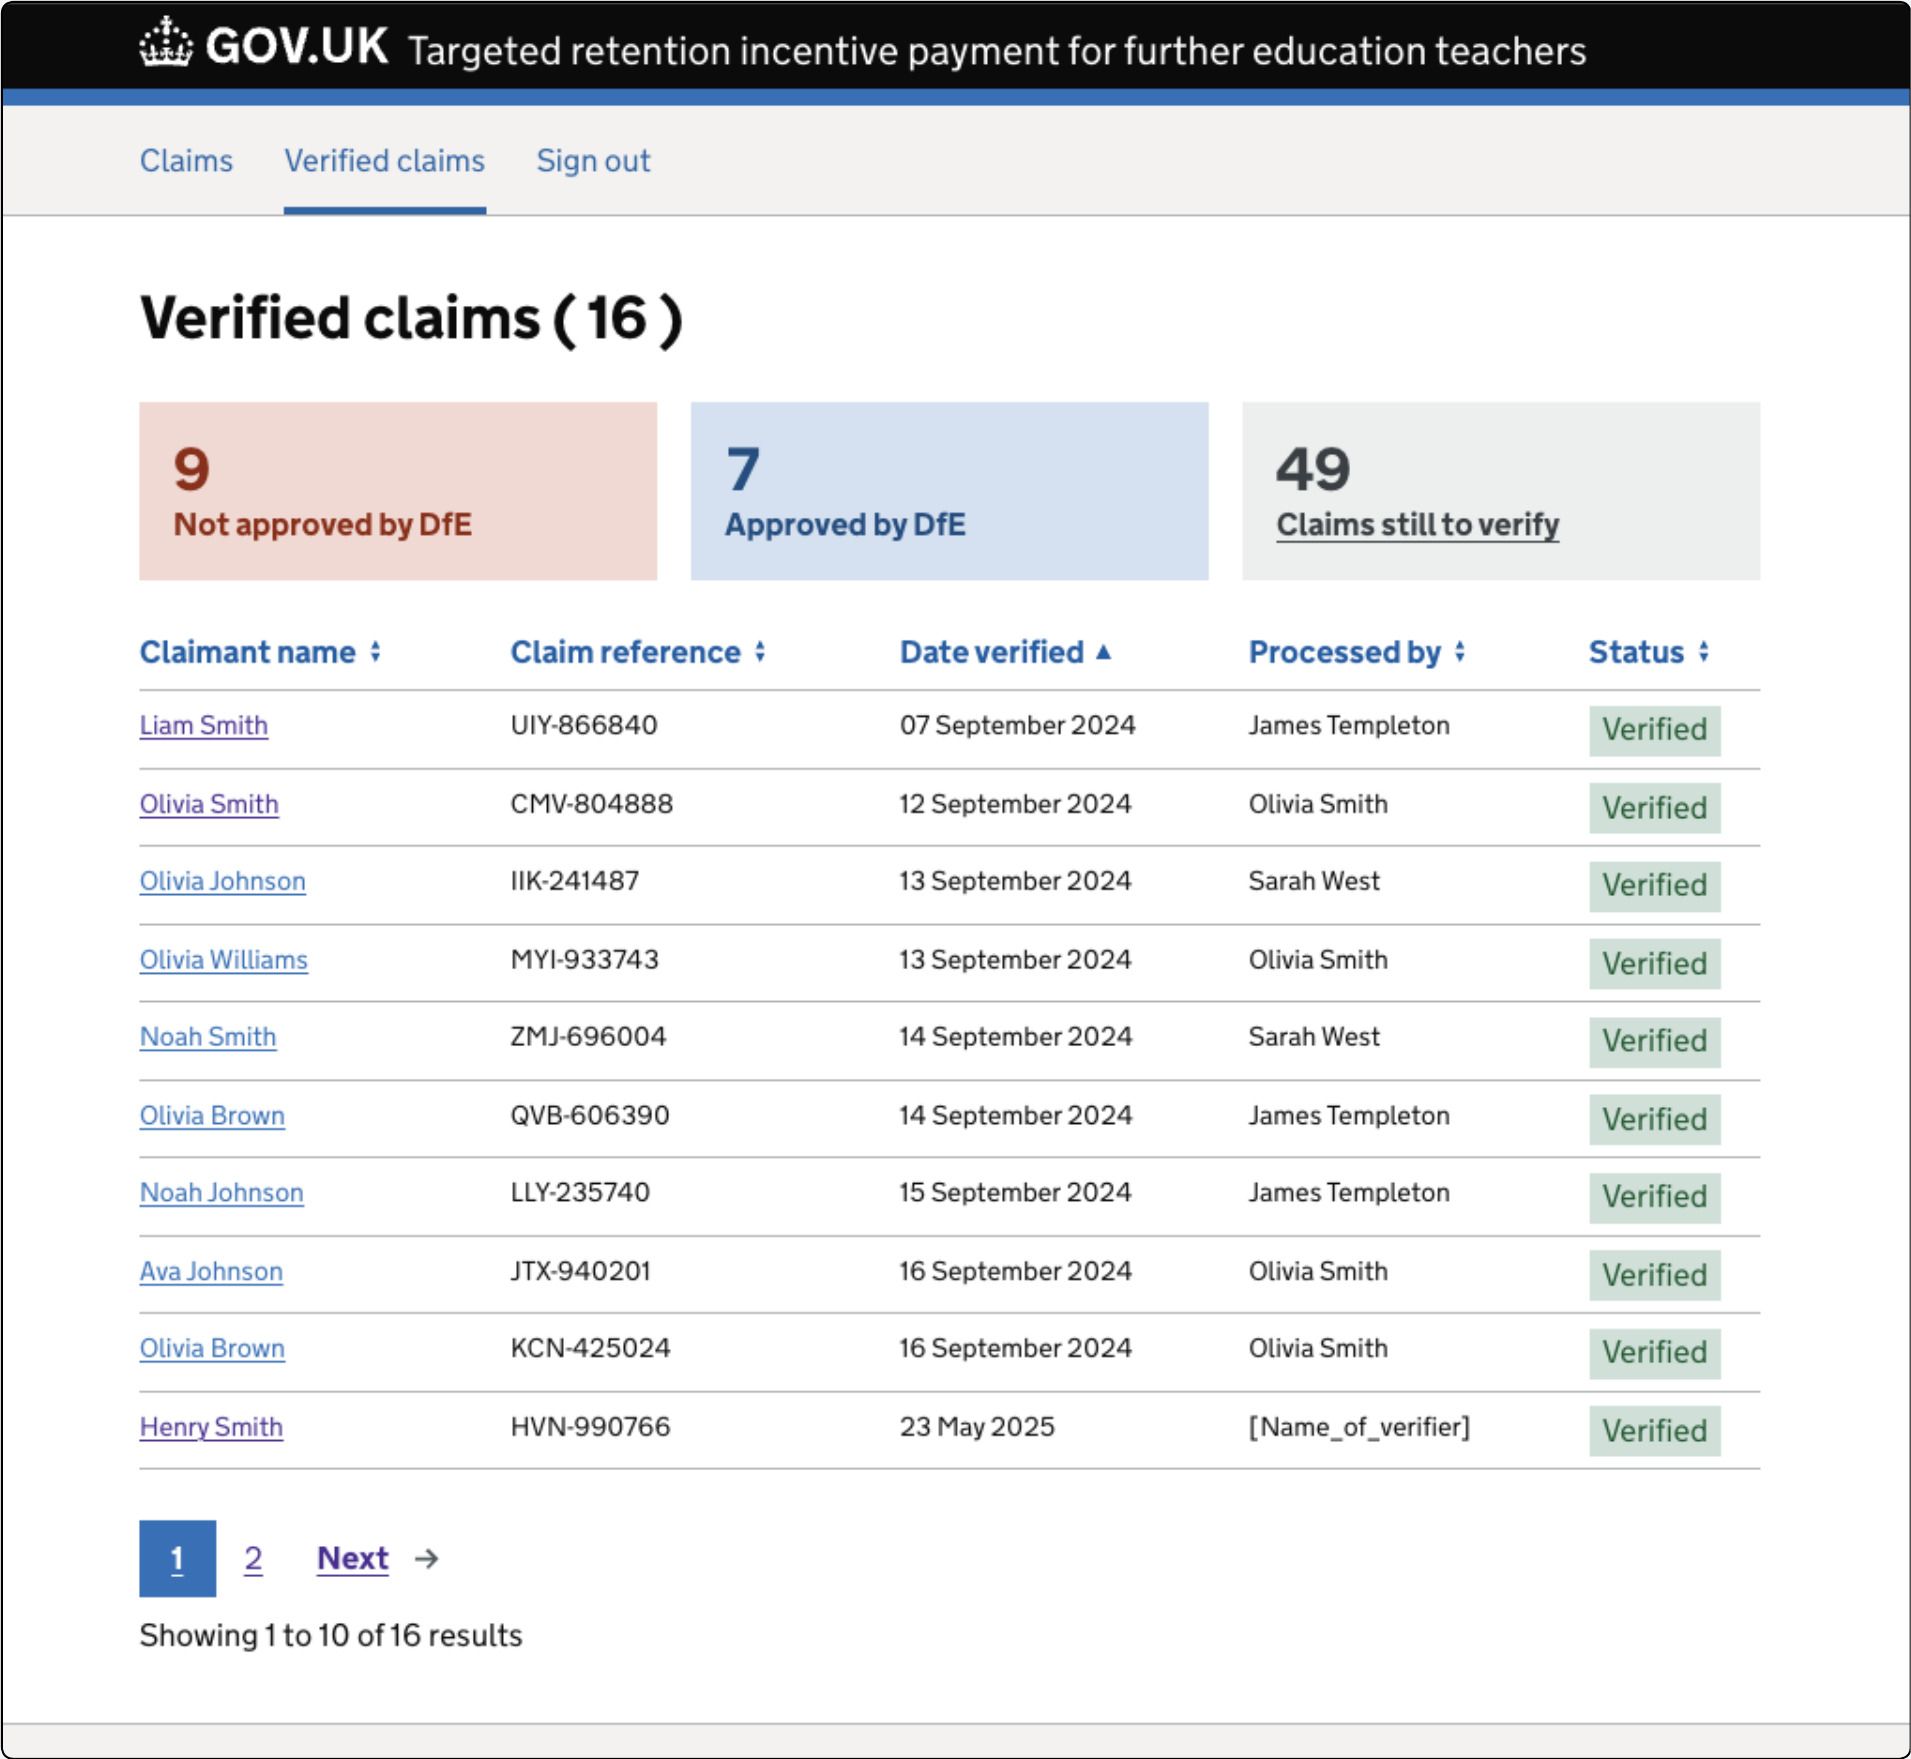Open the Claims still to verify link
Screen dimensions: 1911x1759
click(1416, 523)
